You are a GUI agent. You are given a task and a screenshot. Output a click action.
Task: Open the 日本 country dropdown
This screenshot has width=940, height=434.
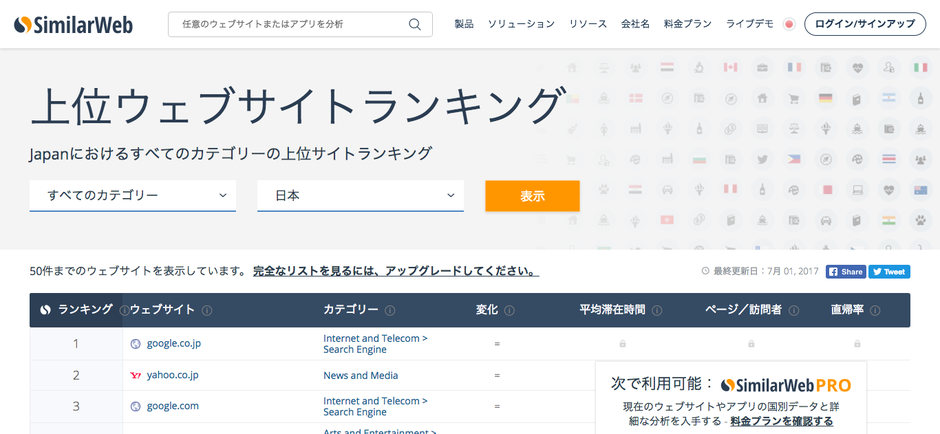coord(360,195)
